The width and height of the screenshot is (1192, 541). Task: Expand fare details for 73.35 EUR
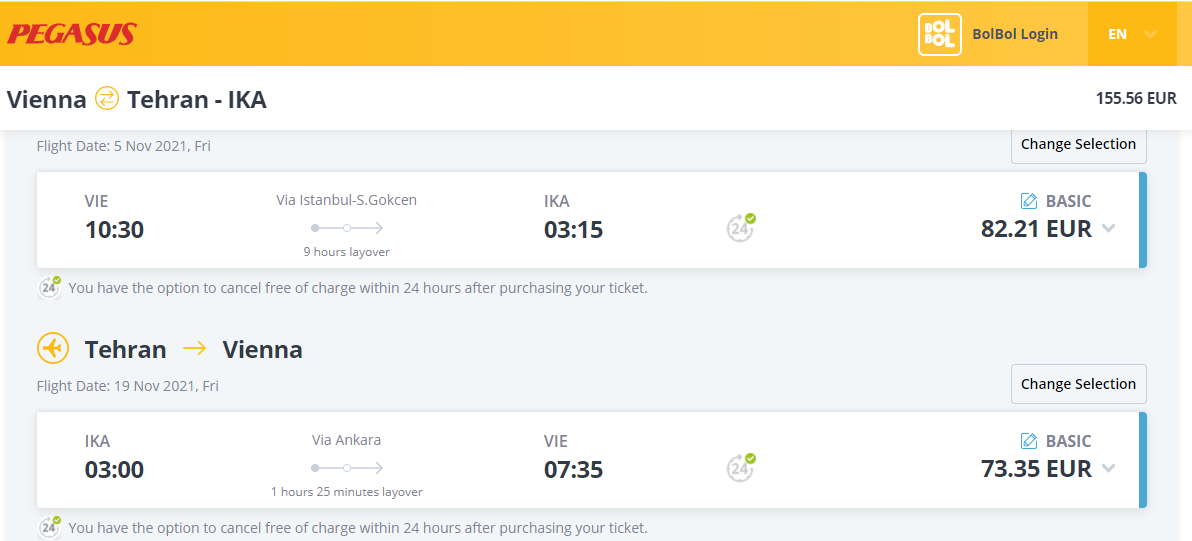1108,468
